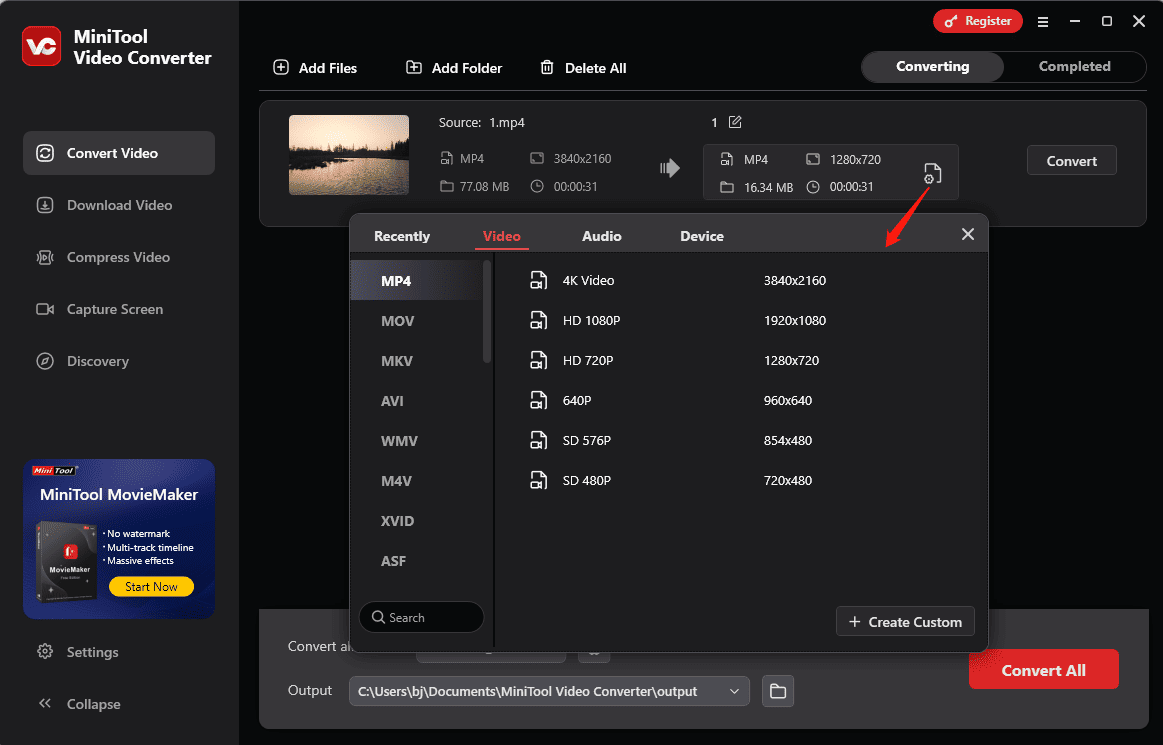Select XVID format in the list
Viewport: 1163px width, 745px height.
pos(417,521)
